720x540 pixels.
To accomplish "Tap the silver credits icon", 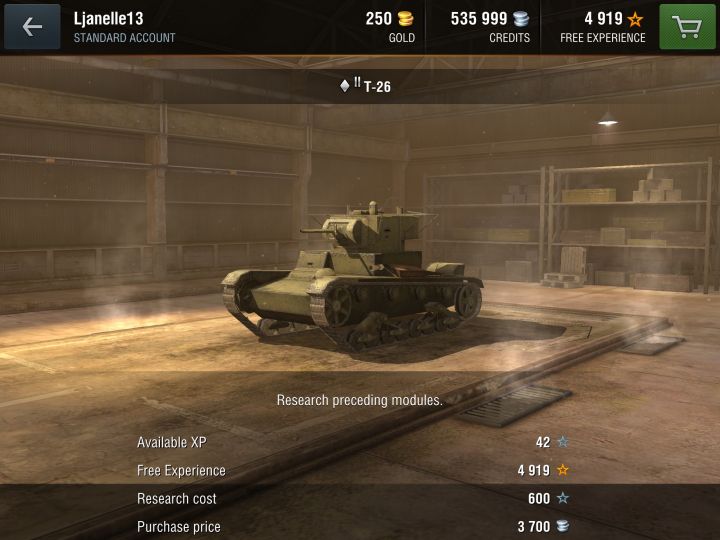I will (x=521, y=19).
